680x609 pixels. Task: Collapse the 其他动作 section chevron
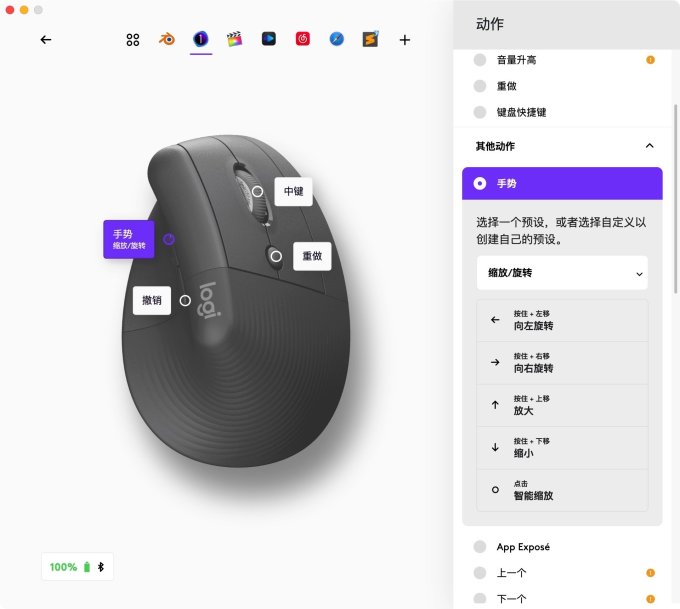click(x=650, y=146)
